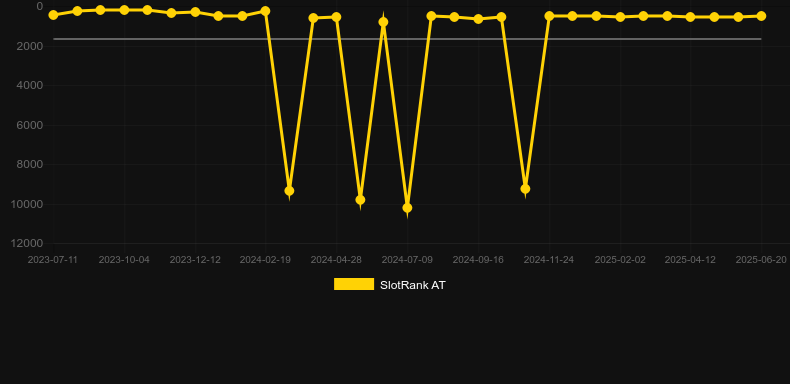This screenshot has width=790, height=384.
Task: Click the gray horizontal average line
Action: point(407,39)
